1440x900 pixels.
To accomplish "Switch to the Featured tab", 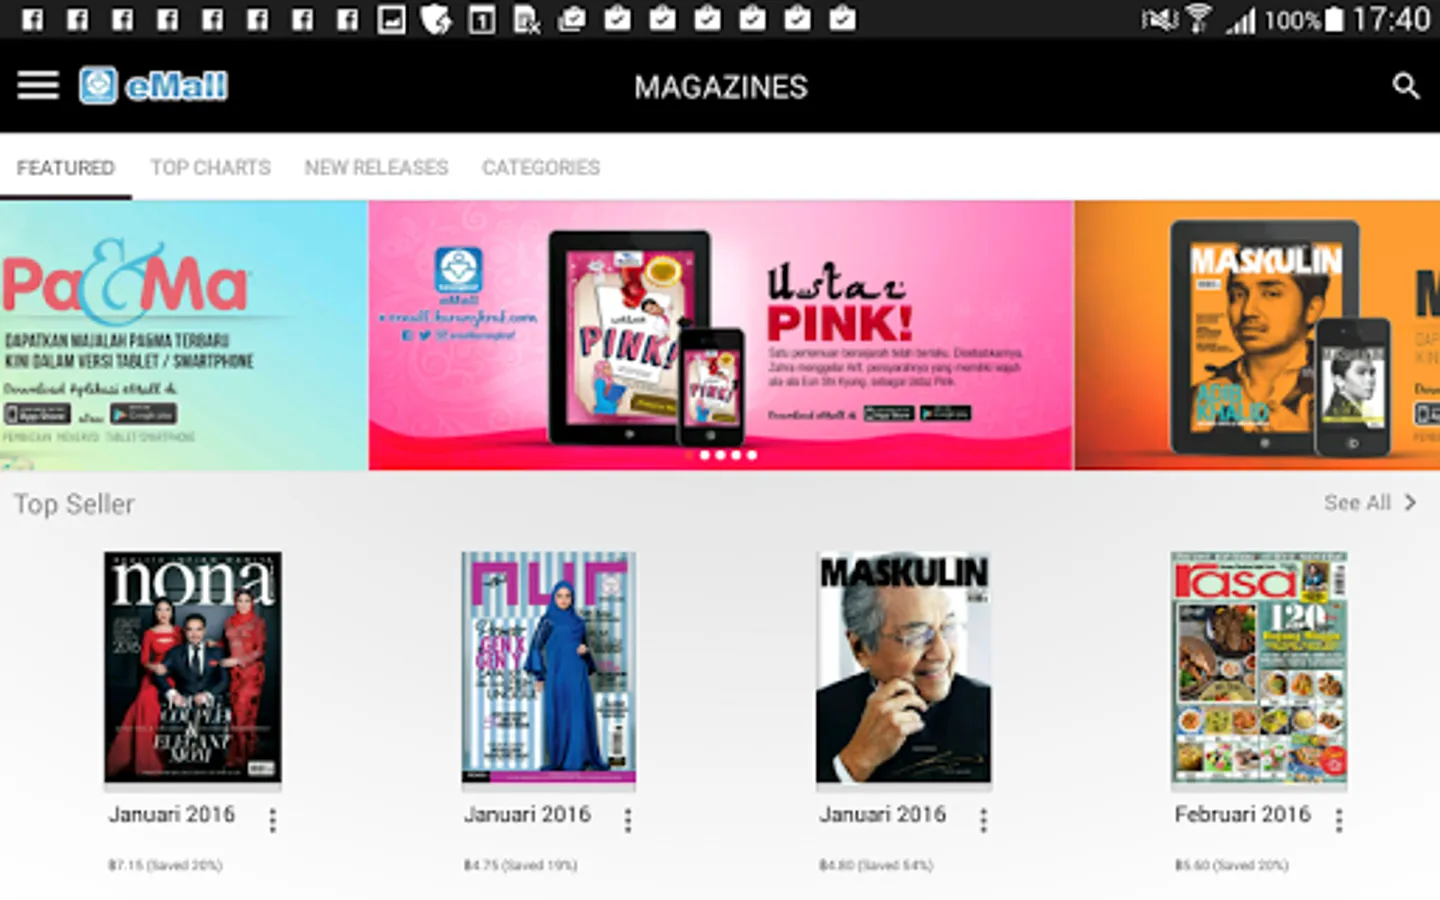I will (66, 167).
